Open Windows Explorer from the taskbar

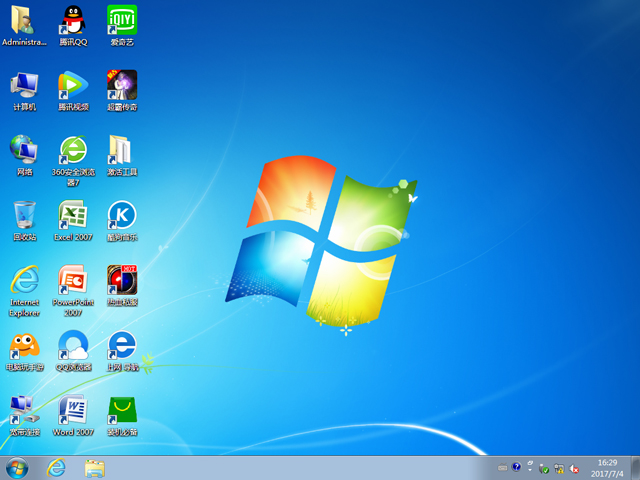click(95, 467)
